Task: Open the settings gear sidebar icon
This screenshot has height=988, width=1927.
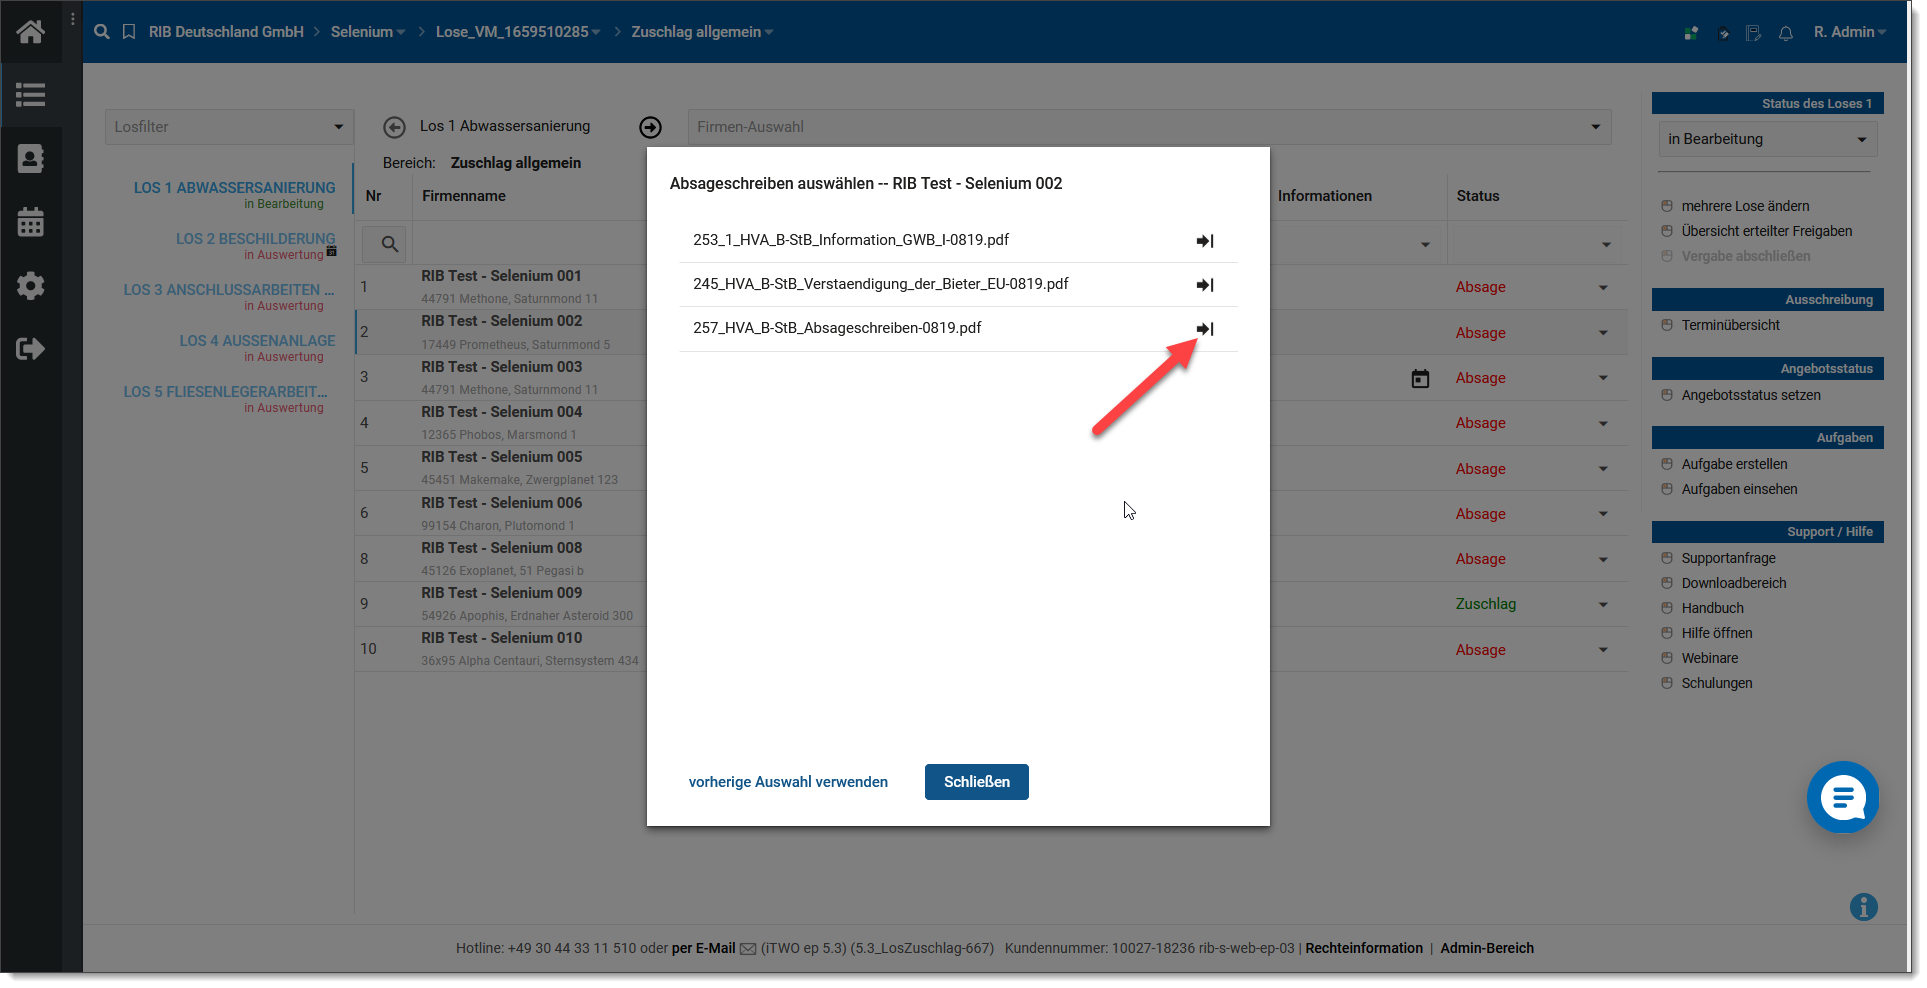Action: 30,286
